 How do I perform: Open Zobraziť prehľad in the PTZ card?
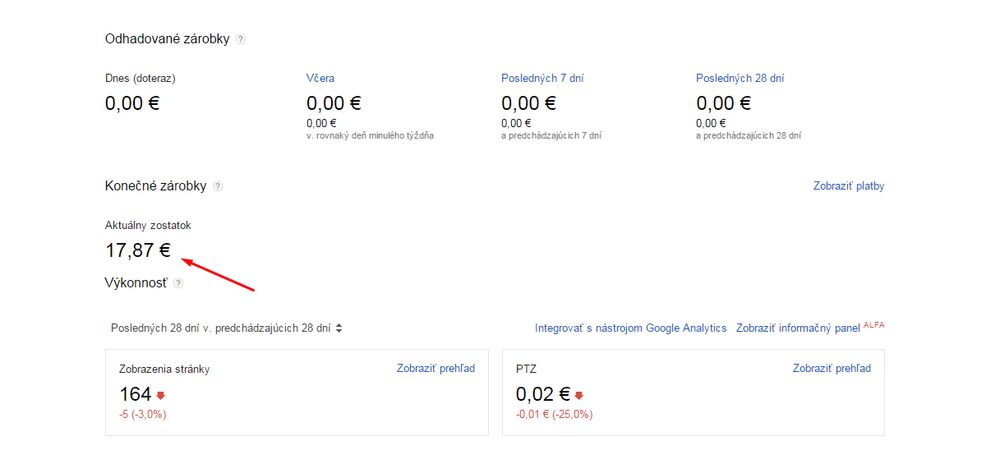832,368
